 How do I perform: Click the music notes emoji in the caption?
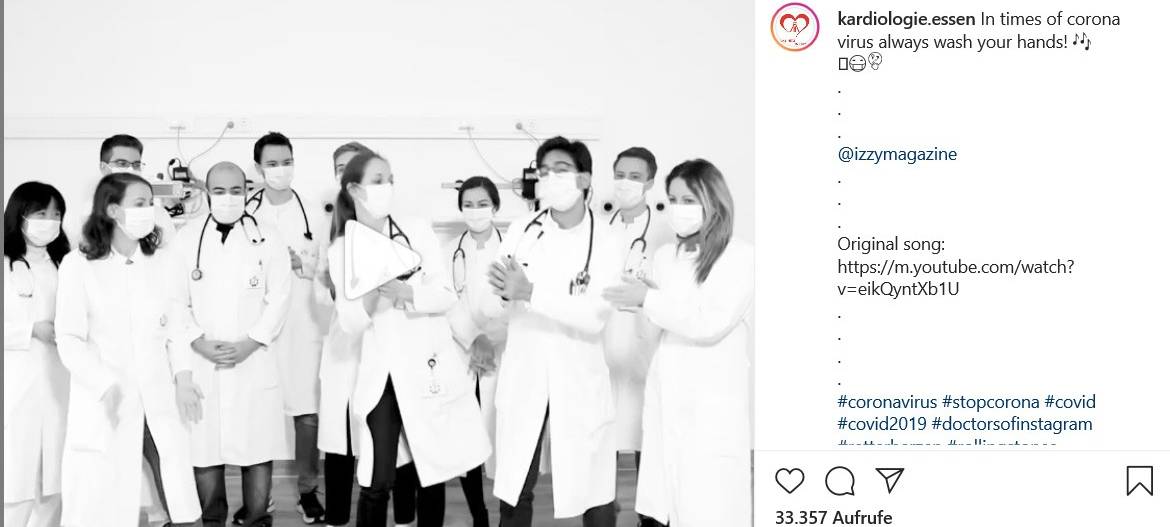pos(1081,42)
